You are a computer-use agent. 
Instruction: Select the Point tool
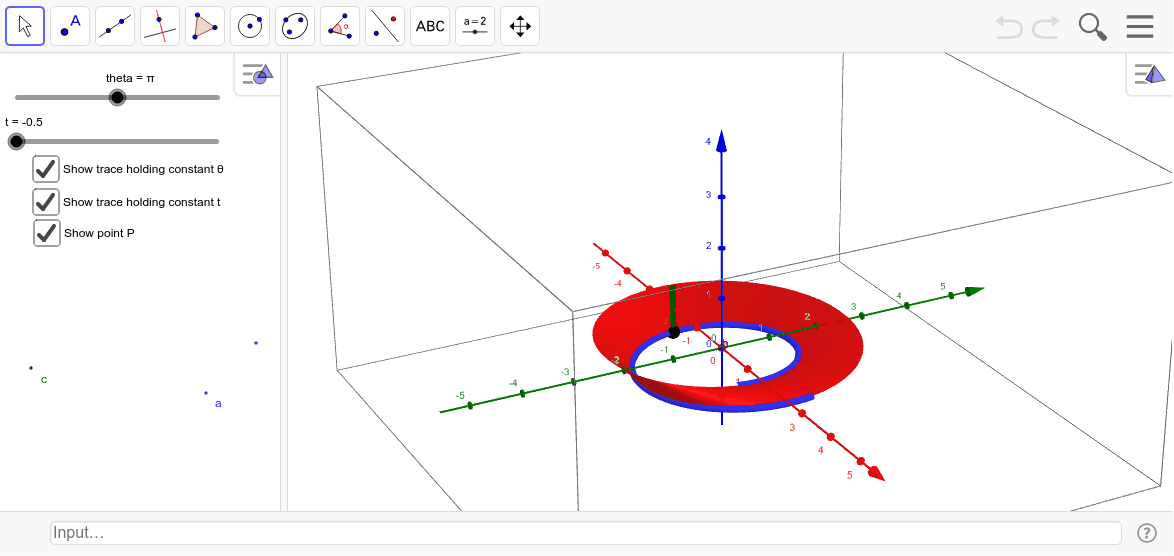pos(70,26)
